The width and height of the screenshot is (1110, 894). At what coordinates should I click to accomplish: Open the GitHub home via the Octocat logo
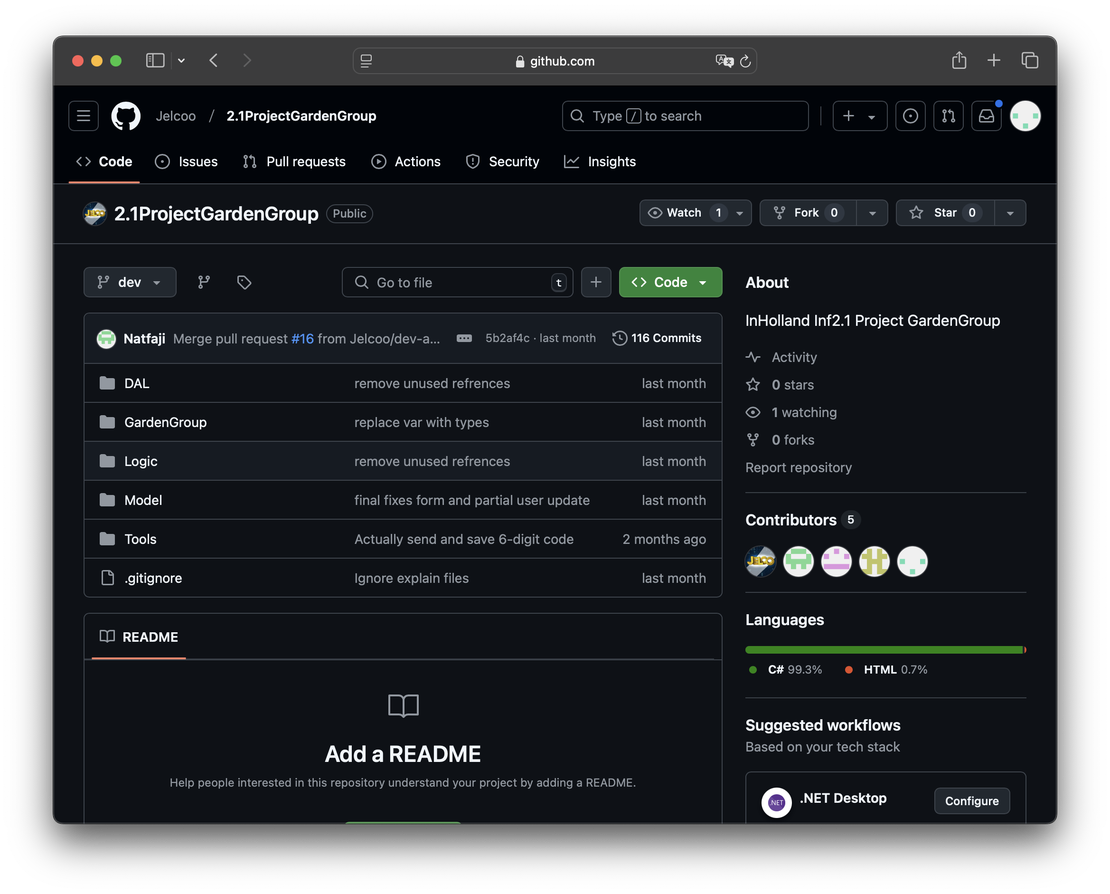tap(125, 115)
